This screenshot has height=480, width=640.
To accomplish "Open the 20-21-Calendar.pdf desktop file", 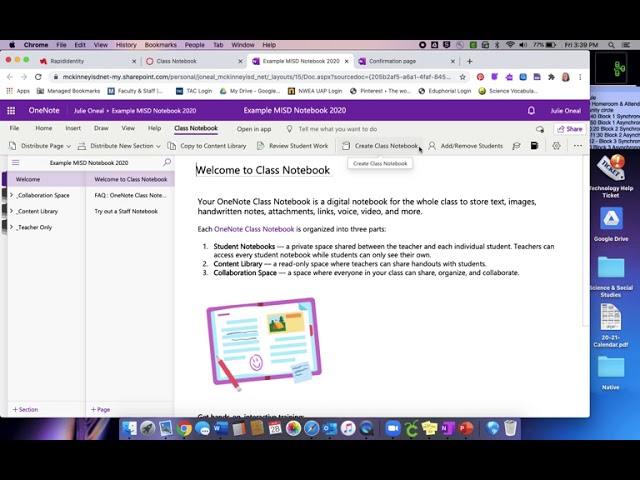I will coord(611,325).
